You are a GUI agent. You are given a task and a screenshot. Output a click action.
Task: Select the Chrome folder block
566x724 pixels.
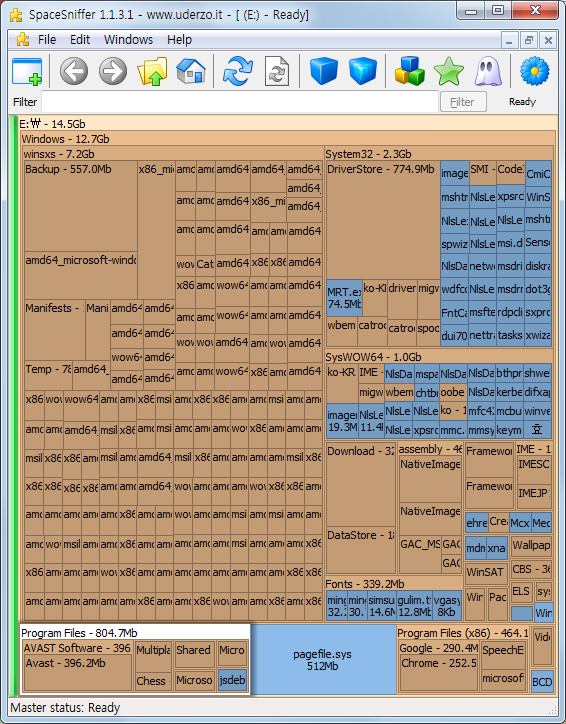(439, 672)
